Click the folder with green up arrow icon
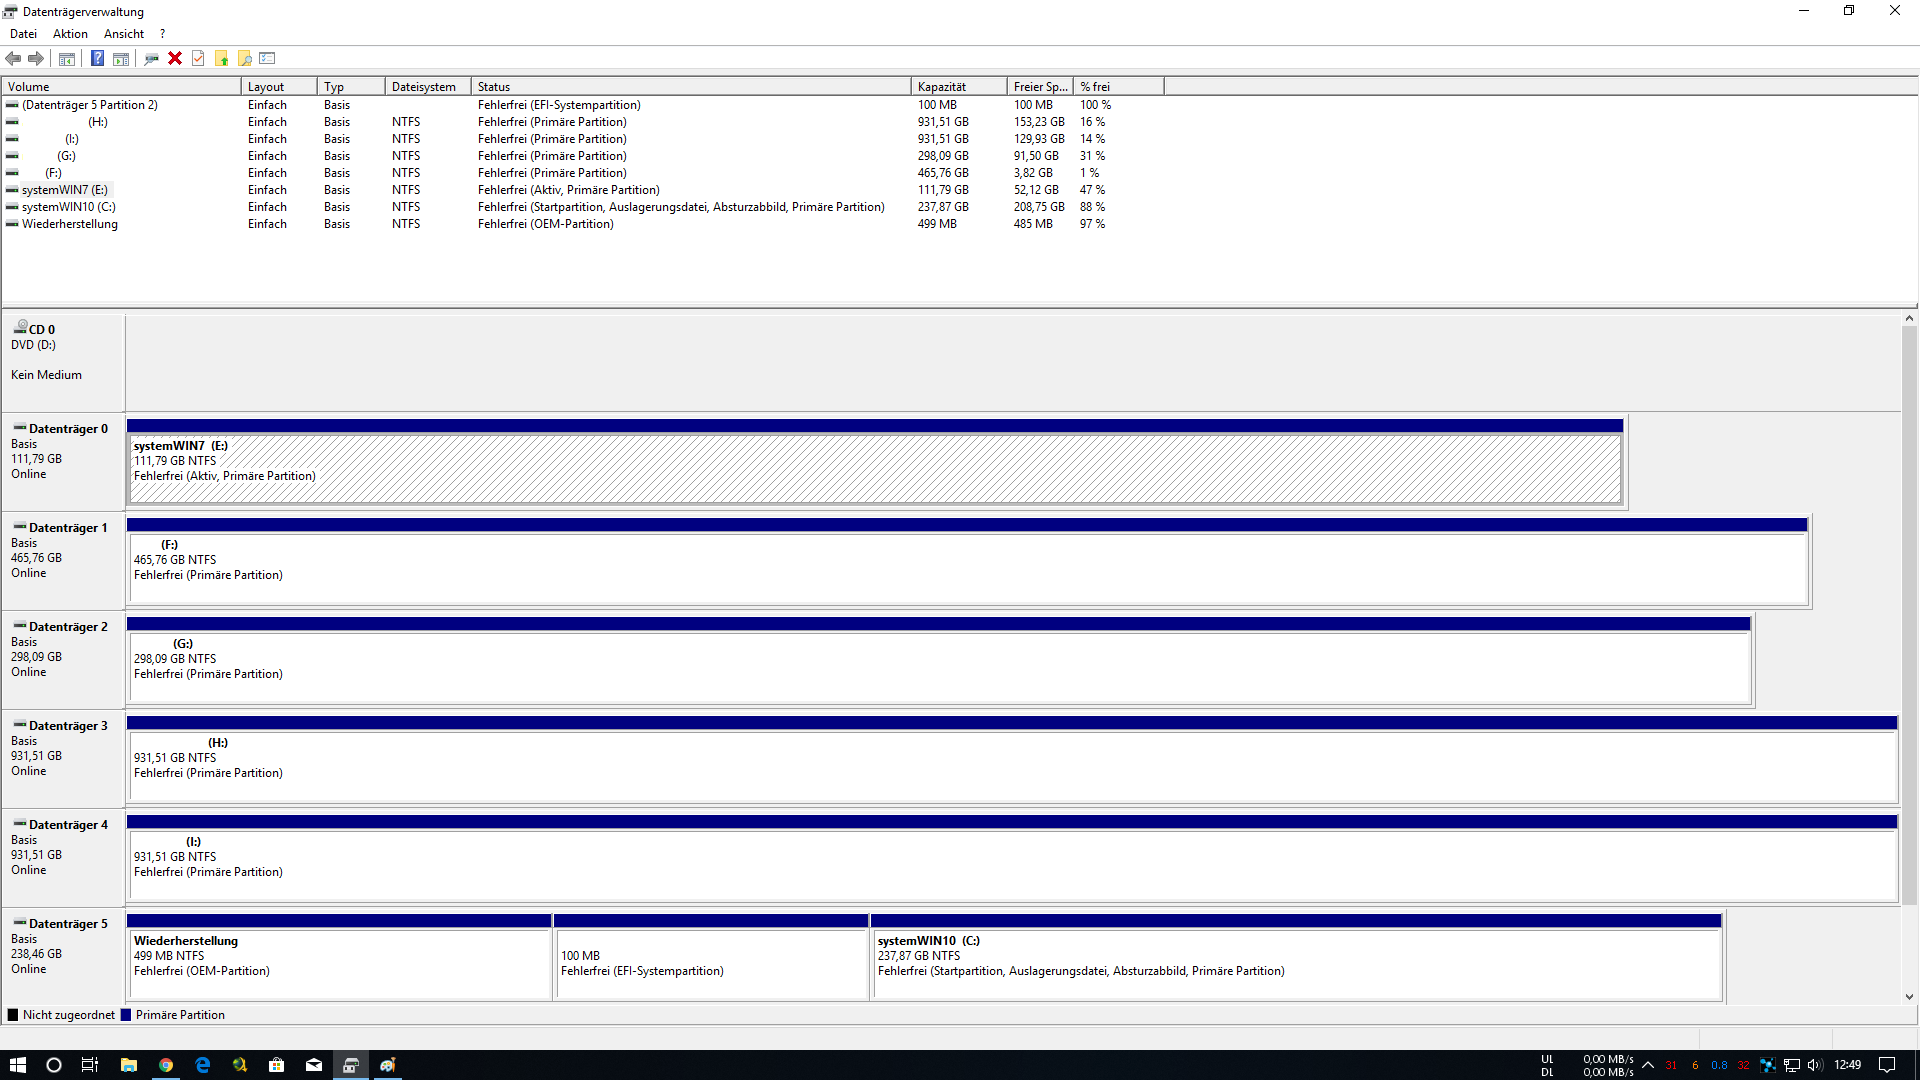 coord(221,58)
